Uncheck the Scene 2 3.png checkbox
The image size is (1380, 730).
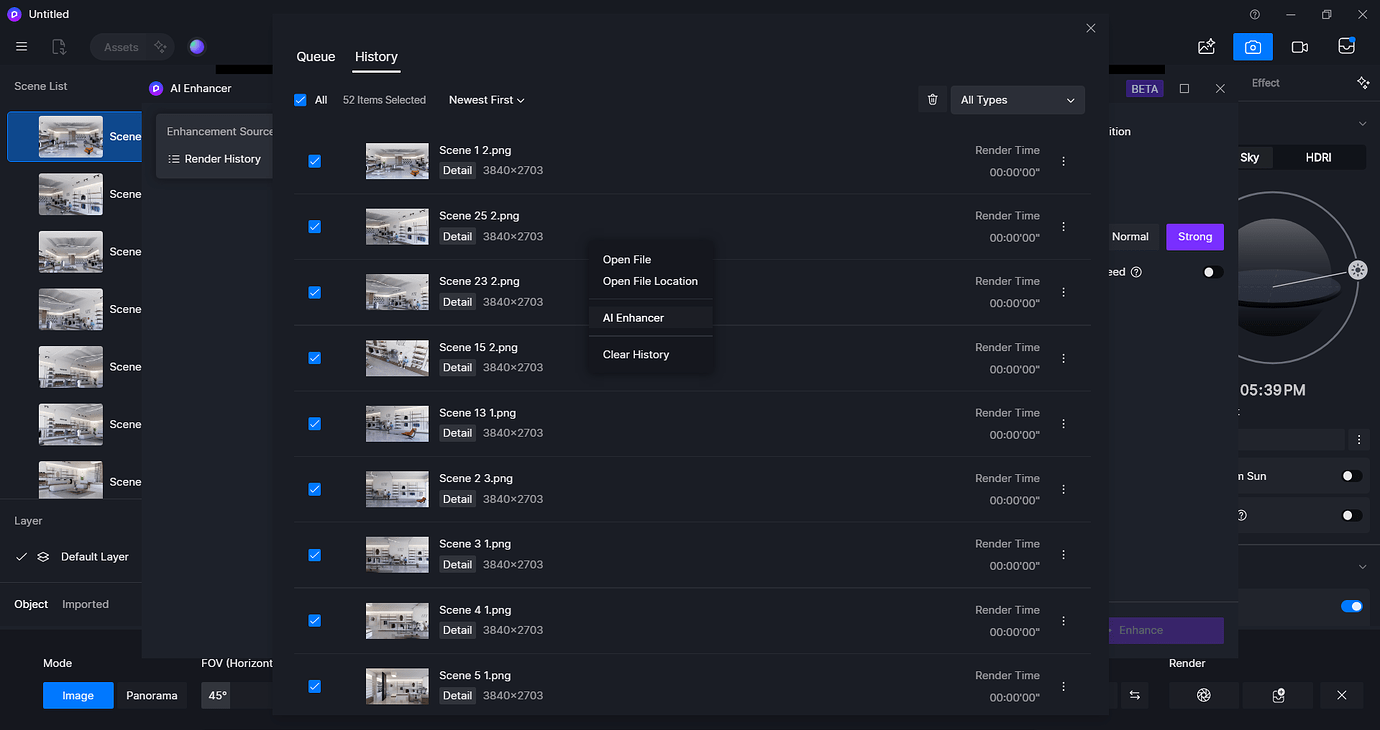click(315, 490)
